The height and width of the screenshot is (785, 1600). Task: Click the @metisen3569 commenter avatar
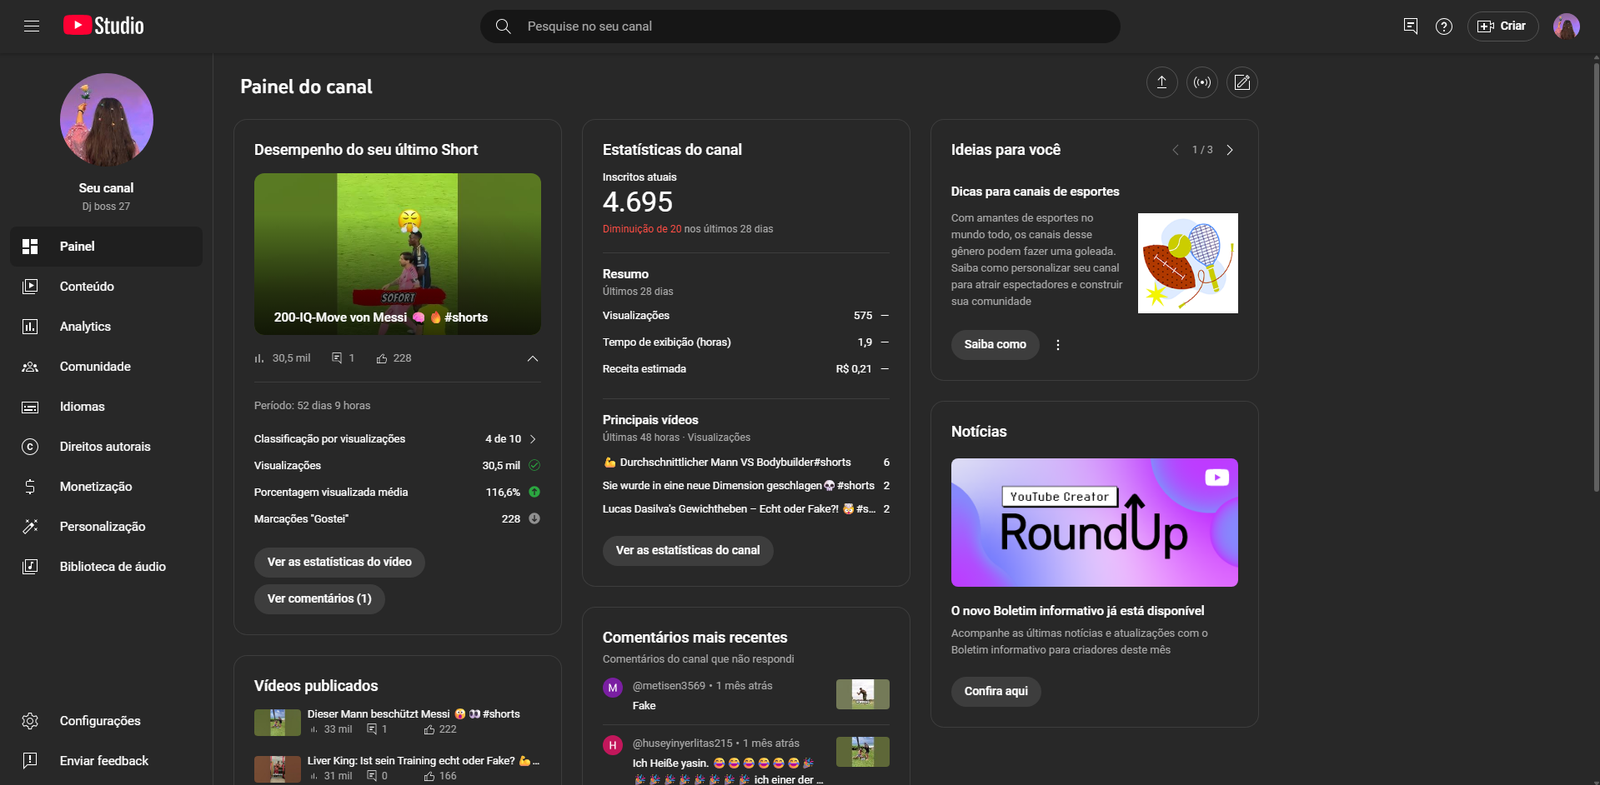[x=613, y=688]
